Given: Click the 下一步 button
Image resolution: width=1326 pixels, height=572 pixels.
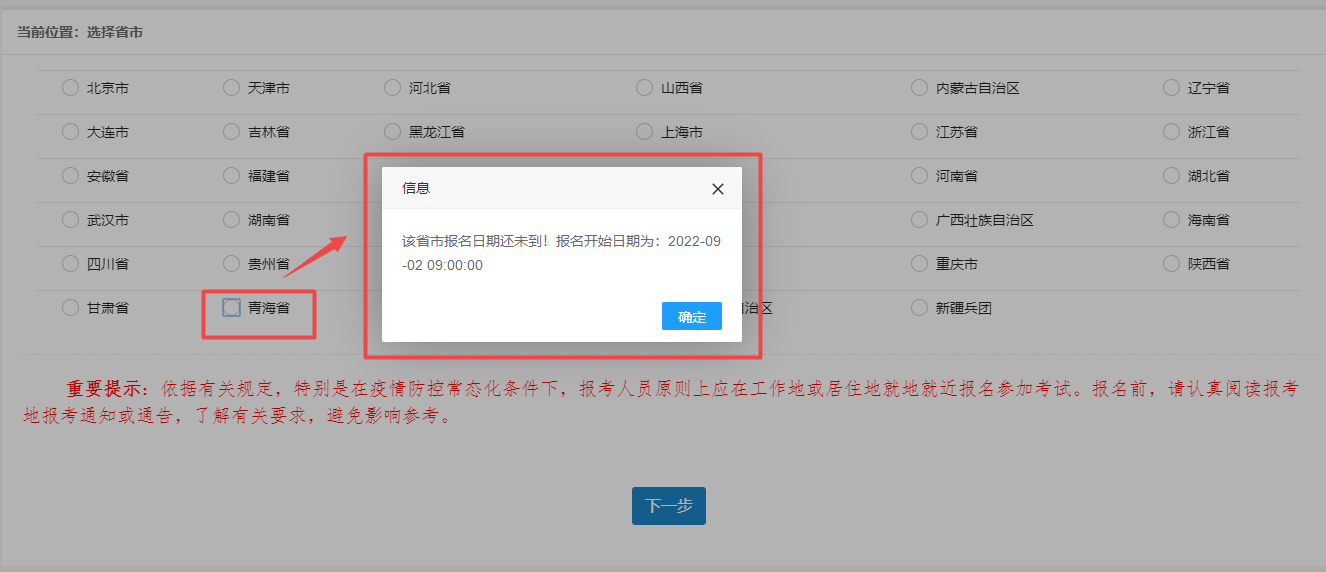Looking at the screenshot, I should [x=668, y=506].
